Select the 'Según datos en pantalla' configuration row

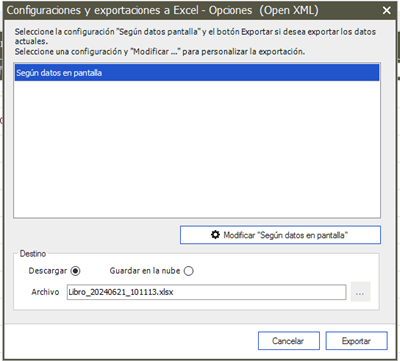197,73
